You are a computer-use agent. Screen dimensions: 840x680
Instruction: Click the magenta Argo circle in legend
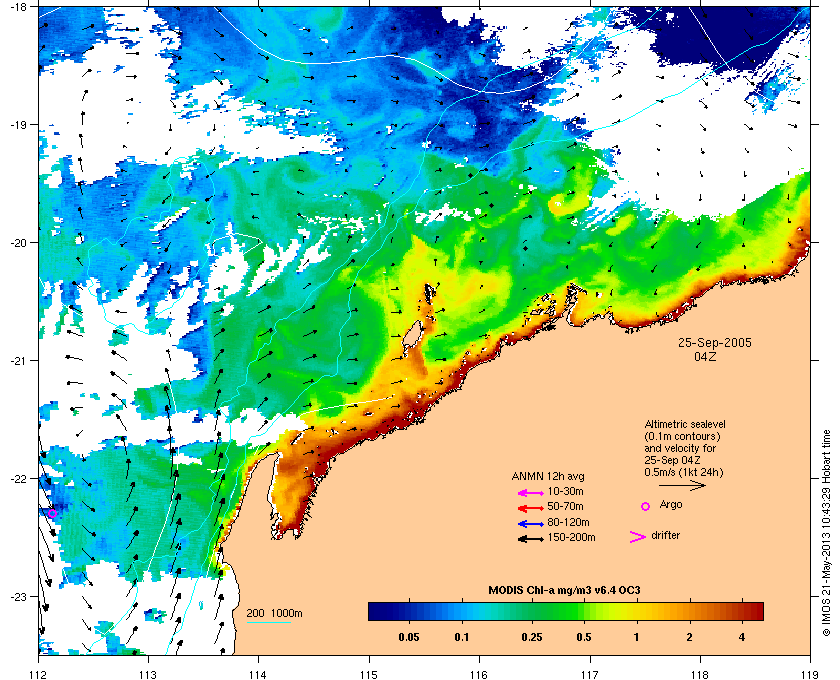point(646,506)
